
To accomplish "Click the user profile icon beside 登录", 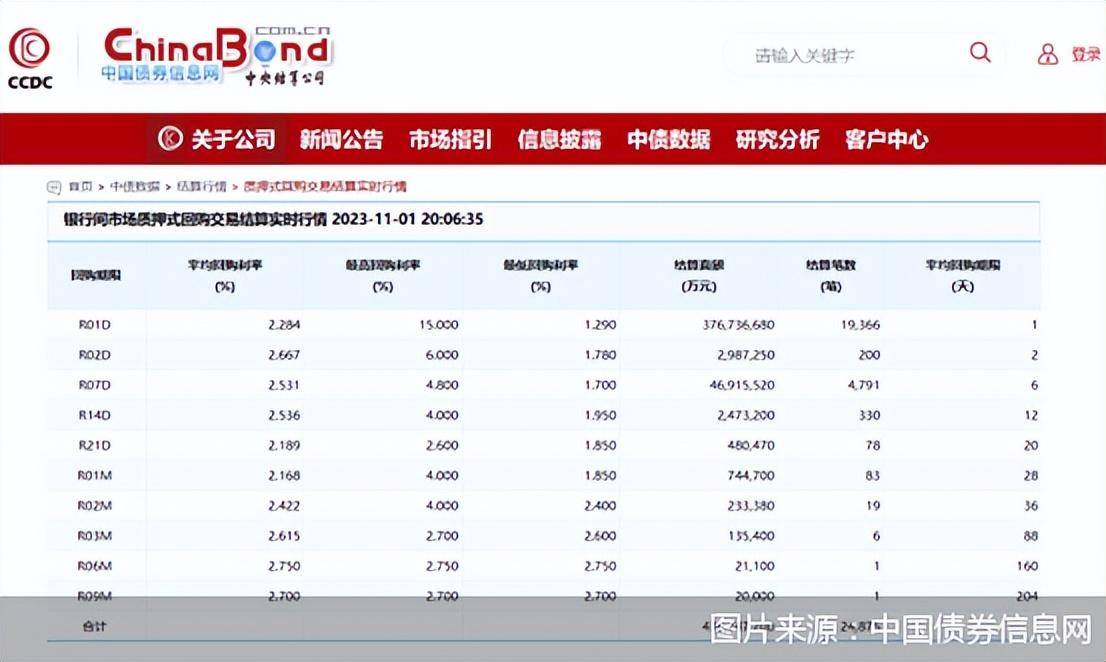I will click(x=1047, y=54).
